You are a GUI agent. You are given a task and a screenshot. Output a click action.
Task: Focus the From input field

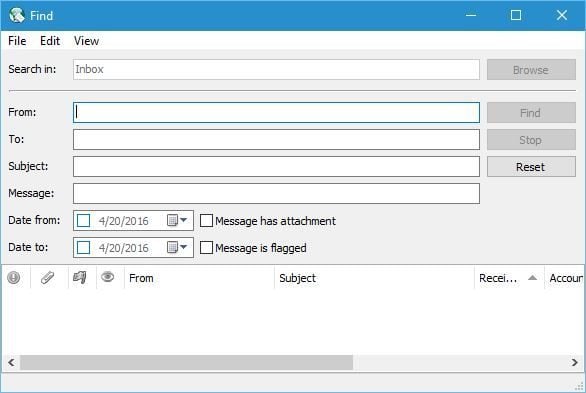pyautogui.click(x=276, y=112)
